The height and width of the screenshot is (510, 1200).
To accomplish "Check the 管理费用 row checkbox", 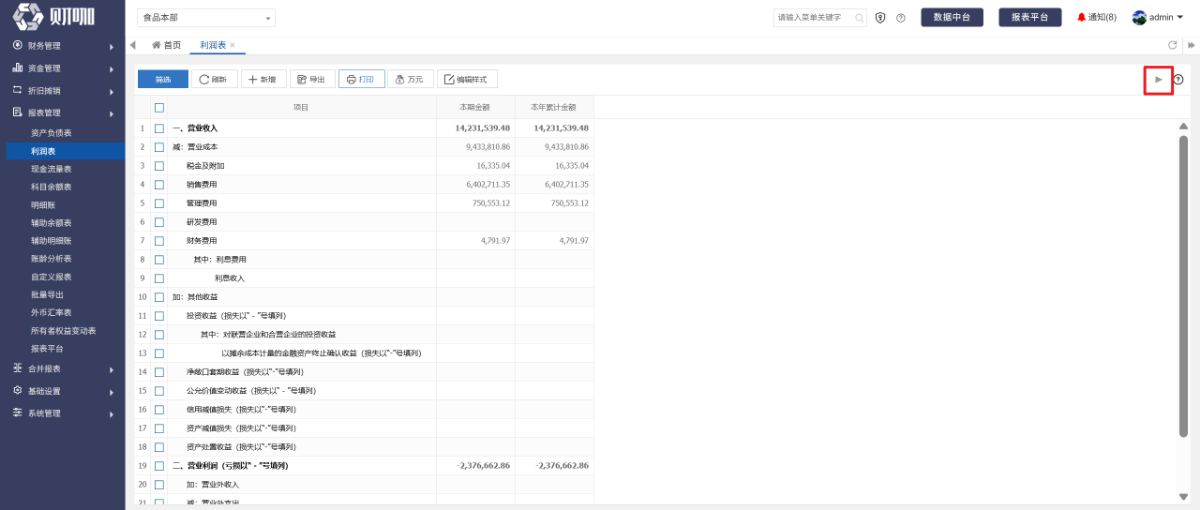I will point(159,203).
